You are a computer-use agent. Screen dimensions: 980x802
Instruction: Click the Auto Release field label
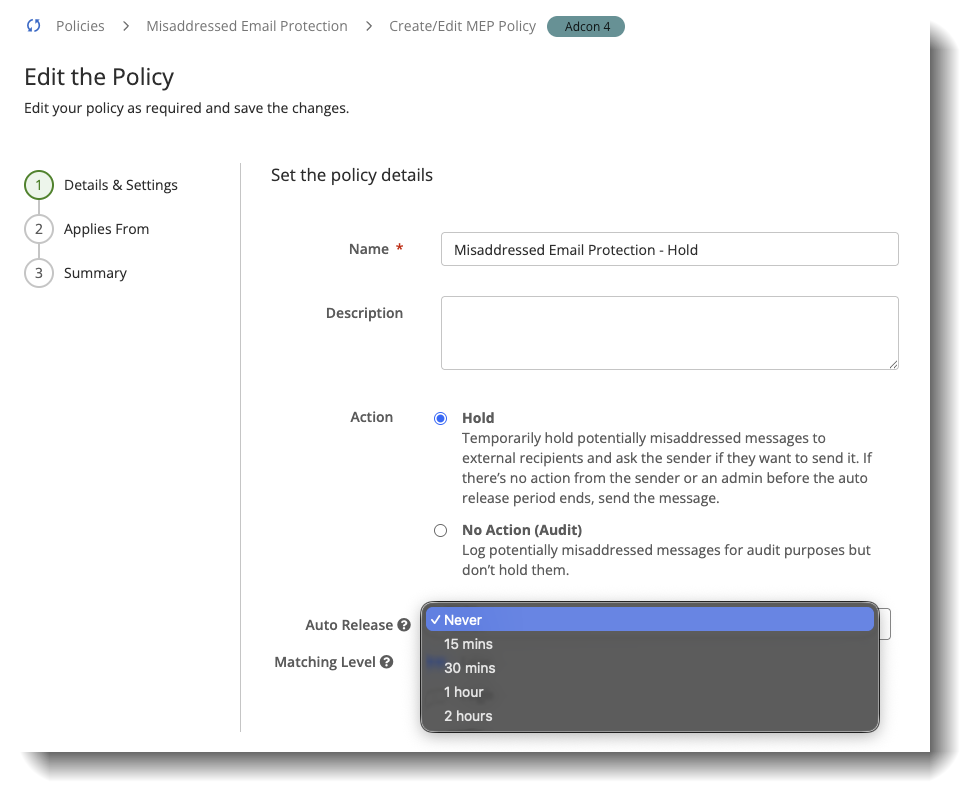pyautogui.click(x=349, y=625)
